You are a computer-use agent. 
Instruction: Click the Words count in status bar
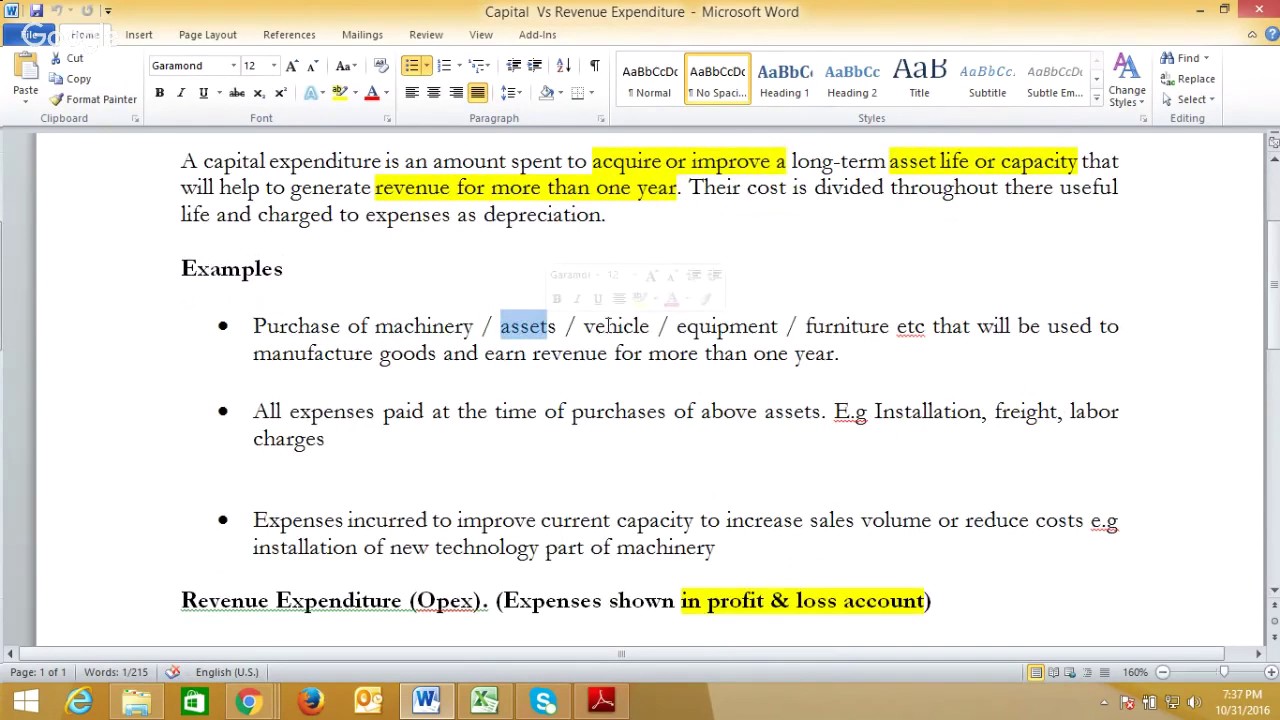(116, 672)
